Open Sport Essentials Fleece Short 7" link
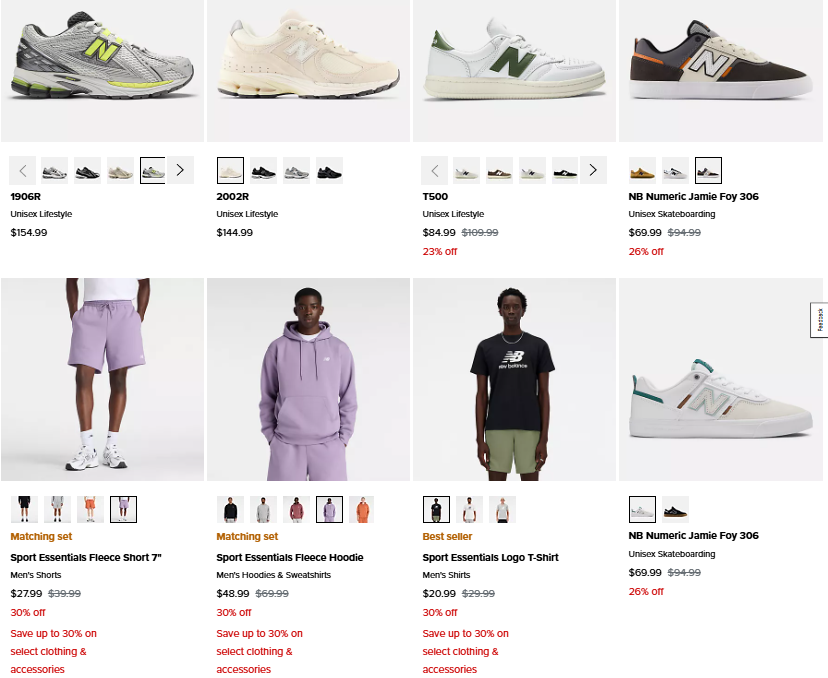The width and height of the screenshot is (828, 678). [86, 558]
